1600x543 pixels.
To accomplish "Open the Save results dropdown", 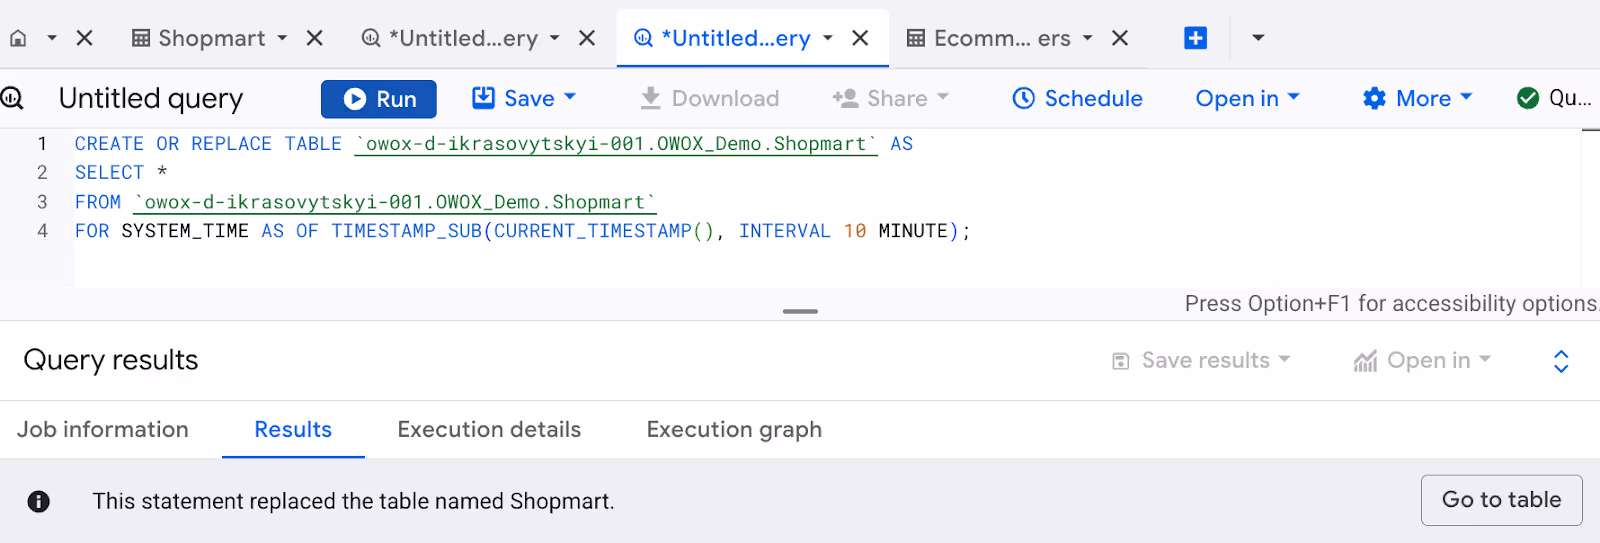I will [1202, 361].
